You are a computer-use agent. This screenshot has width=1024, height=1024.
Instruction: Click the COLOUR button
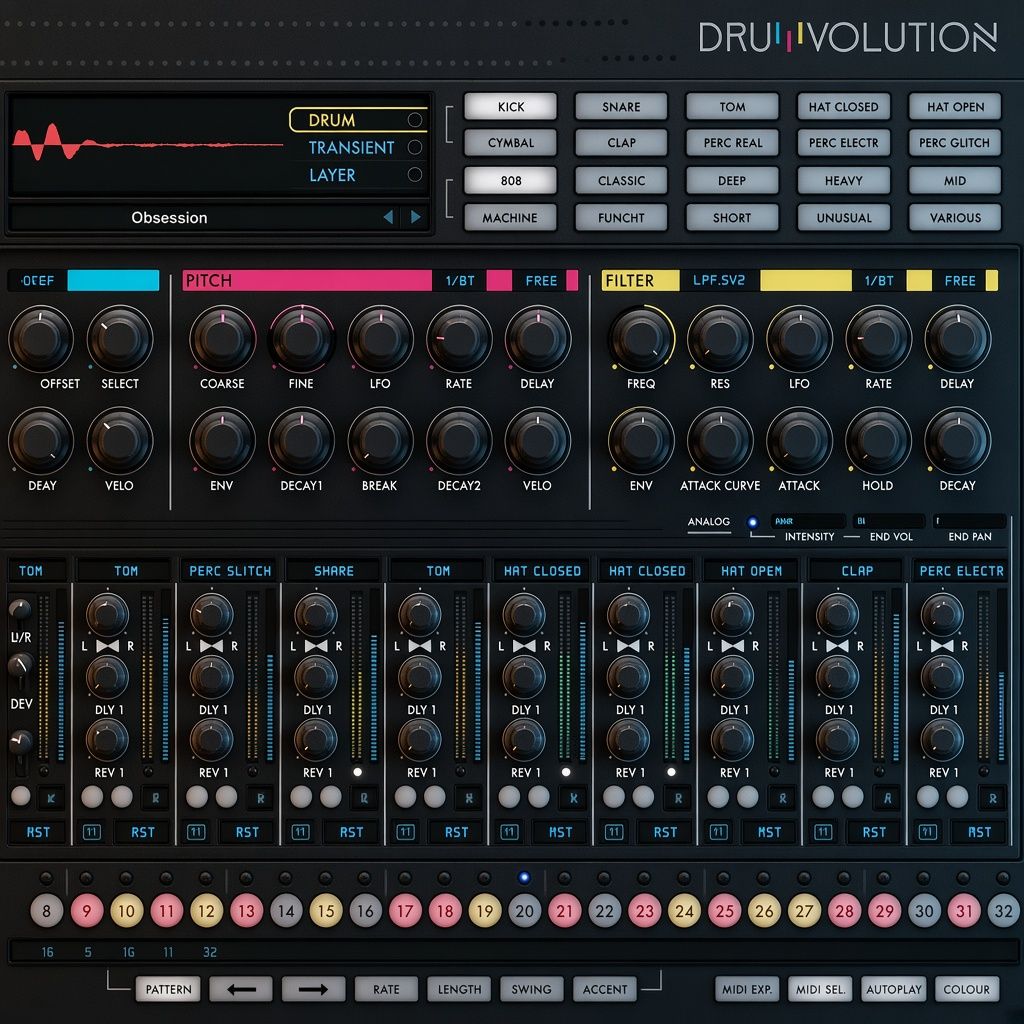click(x=967, y=989)
